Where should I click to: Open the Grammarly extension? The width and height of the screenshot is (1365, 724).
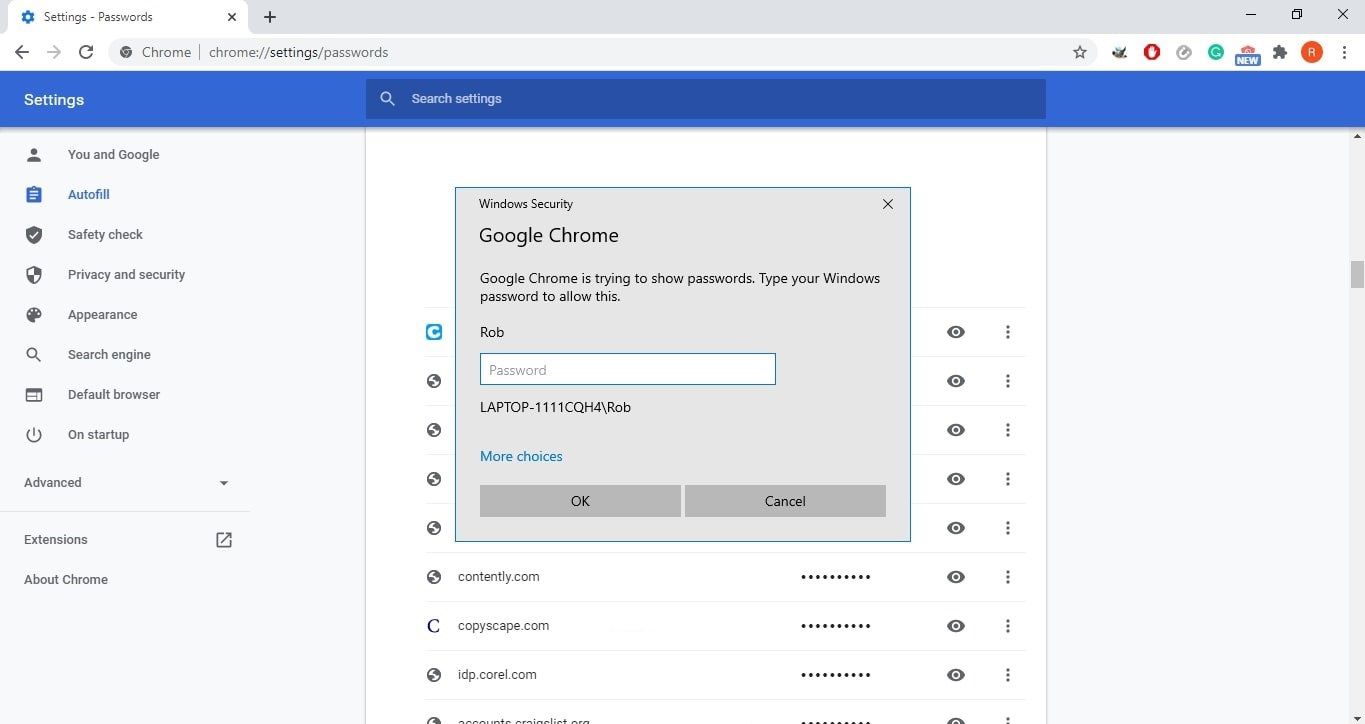1216,52
